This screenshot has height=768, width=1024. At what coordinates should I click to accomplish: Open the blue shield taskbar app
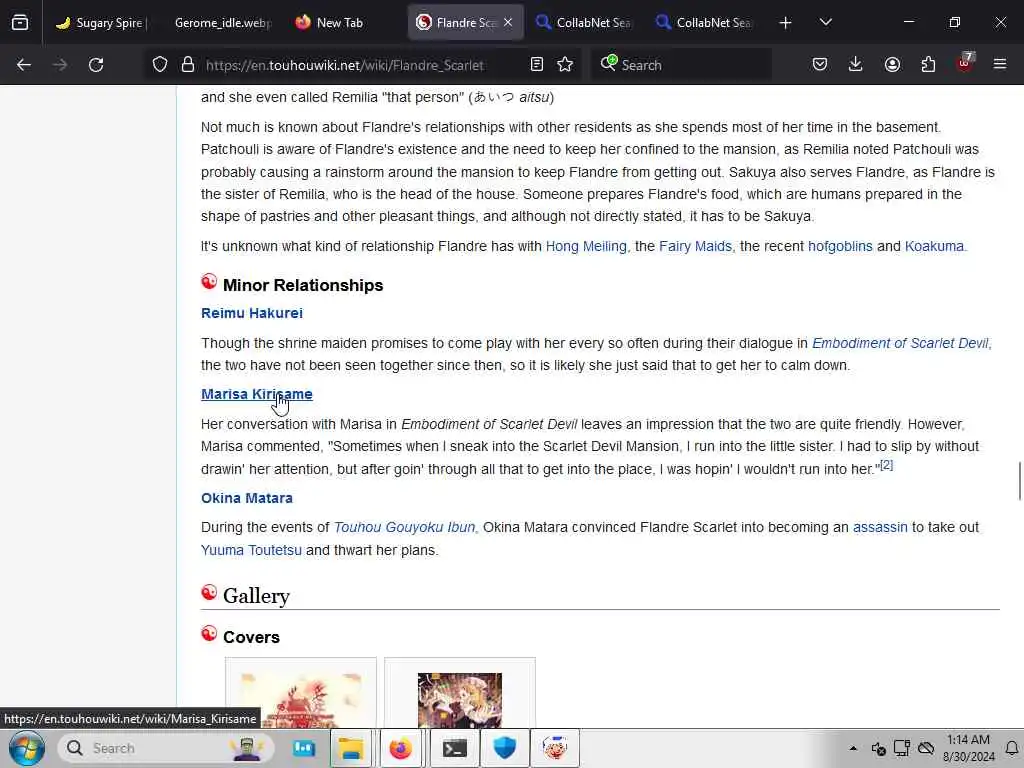tap(504, 748)
